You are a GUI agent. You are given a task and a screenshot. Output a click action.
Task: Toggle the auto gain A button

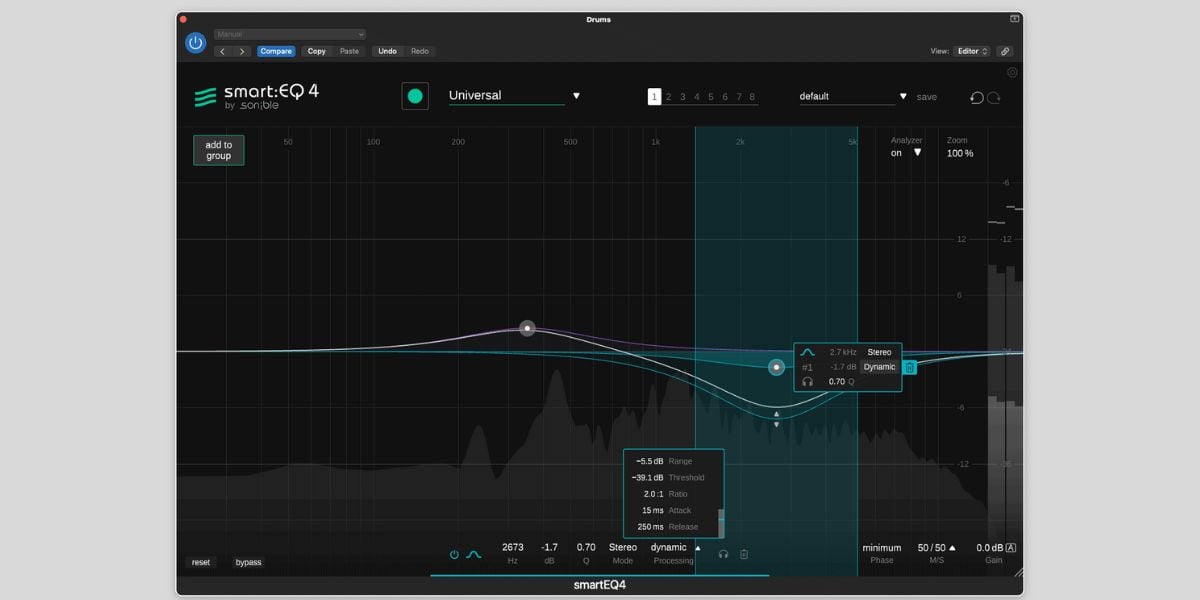(1011, 547)
